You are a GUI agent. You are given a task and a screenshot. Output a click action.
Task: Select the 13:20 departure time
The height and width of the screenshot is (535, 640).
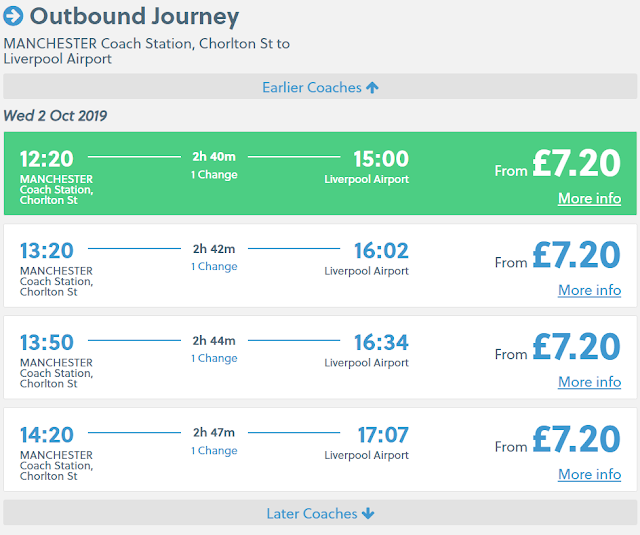(47, 251)
